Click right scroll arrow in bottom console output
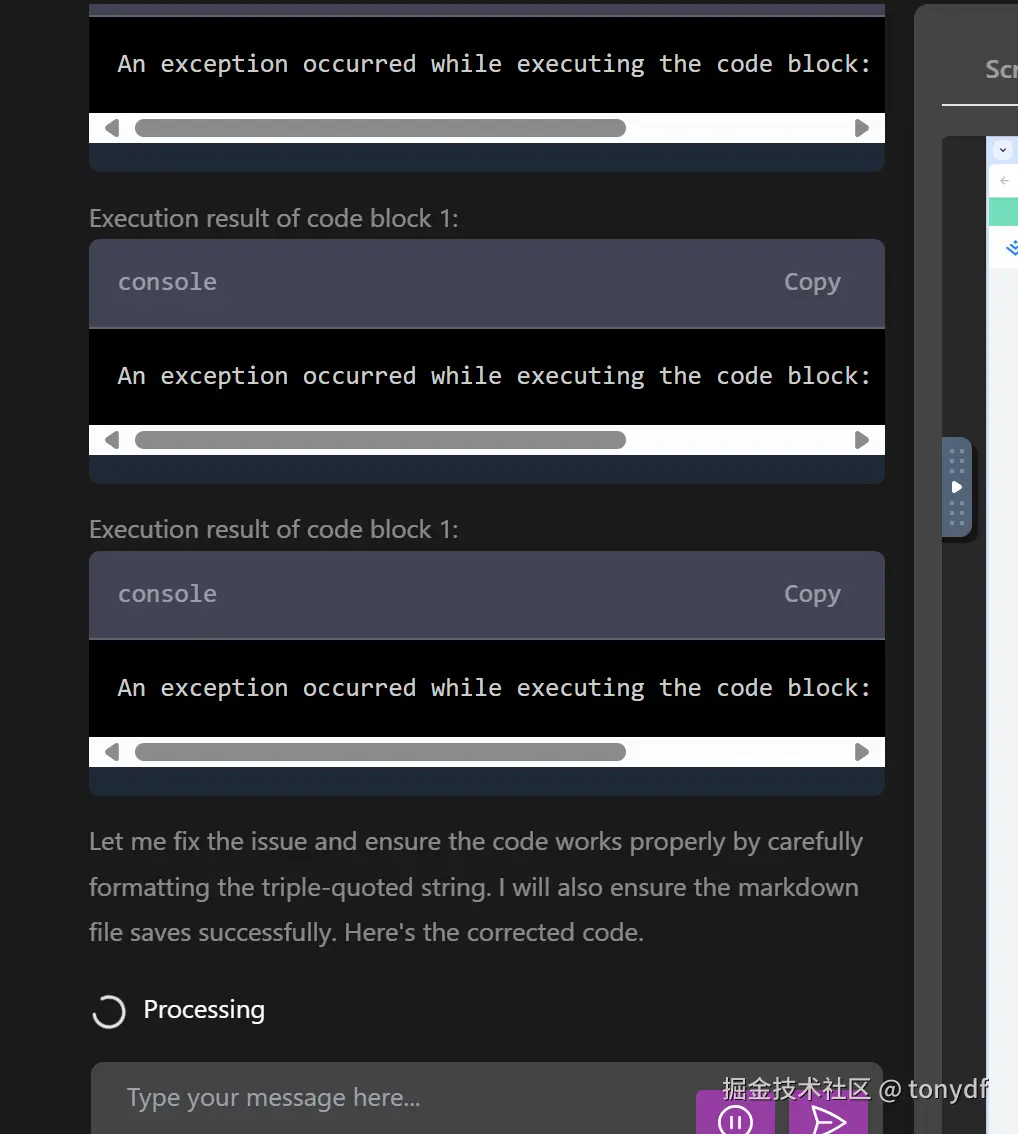This screenshot has height=1134, width=1018. [x=862, y=752]
